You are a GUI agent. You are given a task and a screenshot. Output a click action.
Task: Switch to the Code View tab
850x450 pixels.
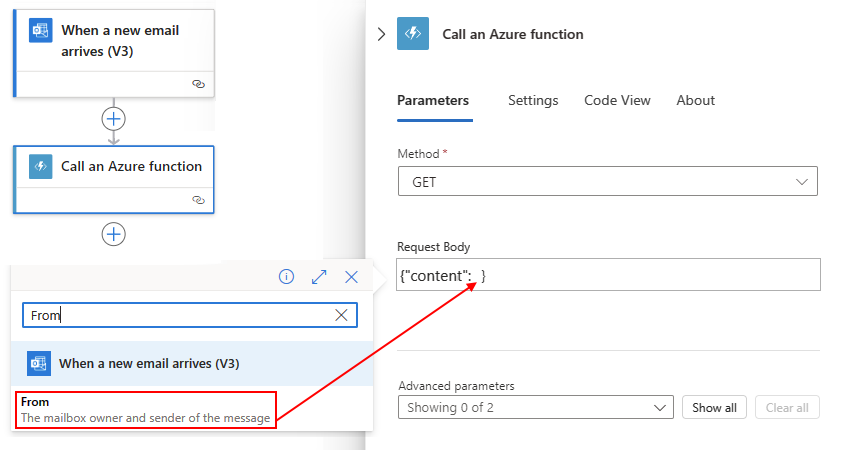tap(617, 100)
